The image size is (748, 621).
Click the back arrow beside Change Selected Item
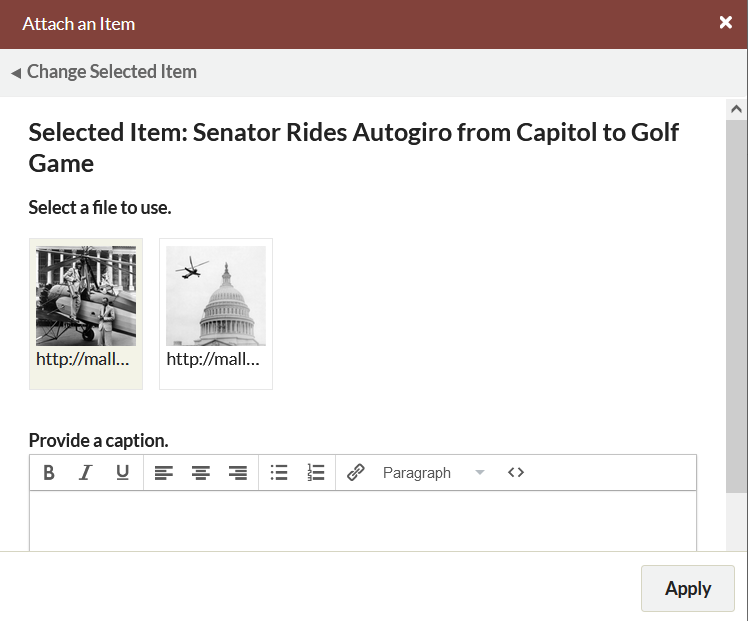click(16, 73)
